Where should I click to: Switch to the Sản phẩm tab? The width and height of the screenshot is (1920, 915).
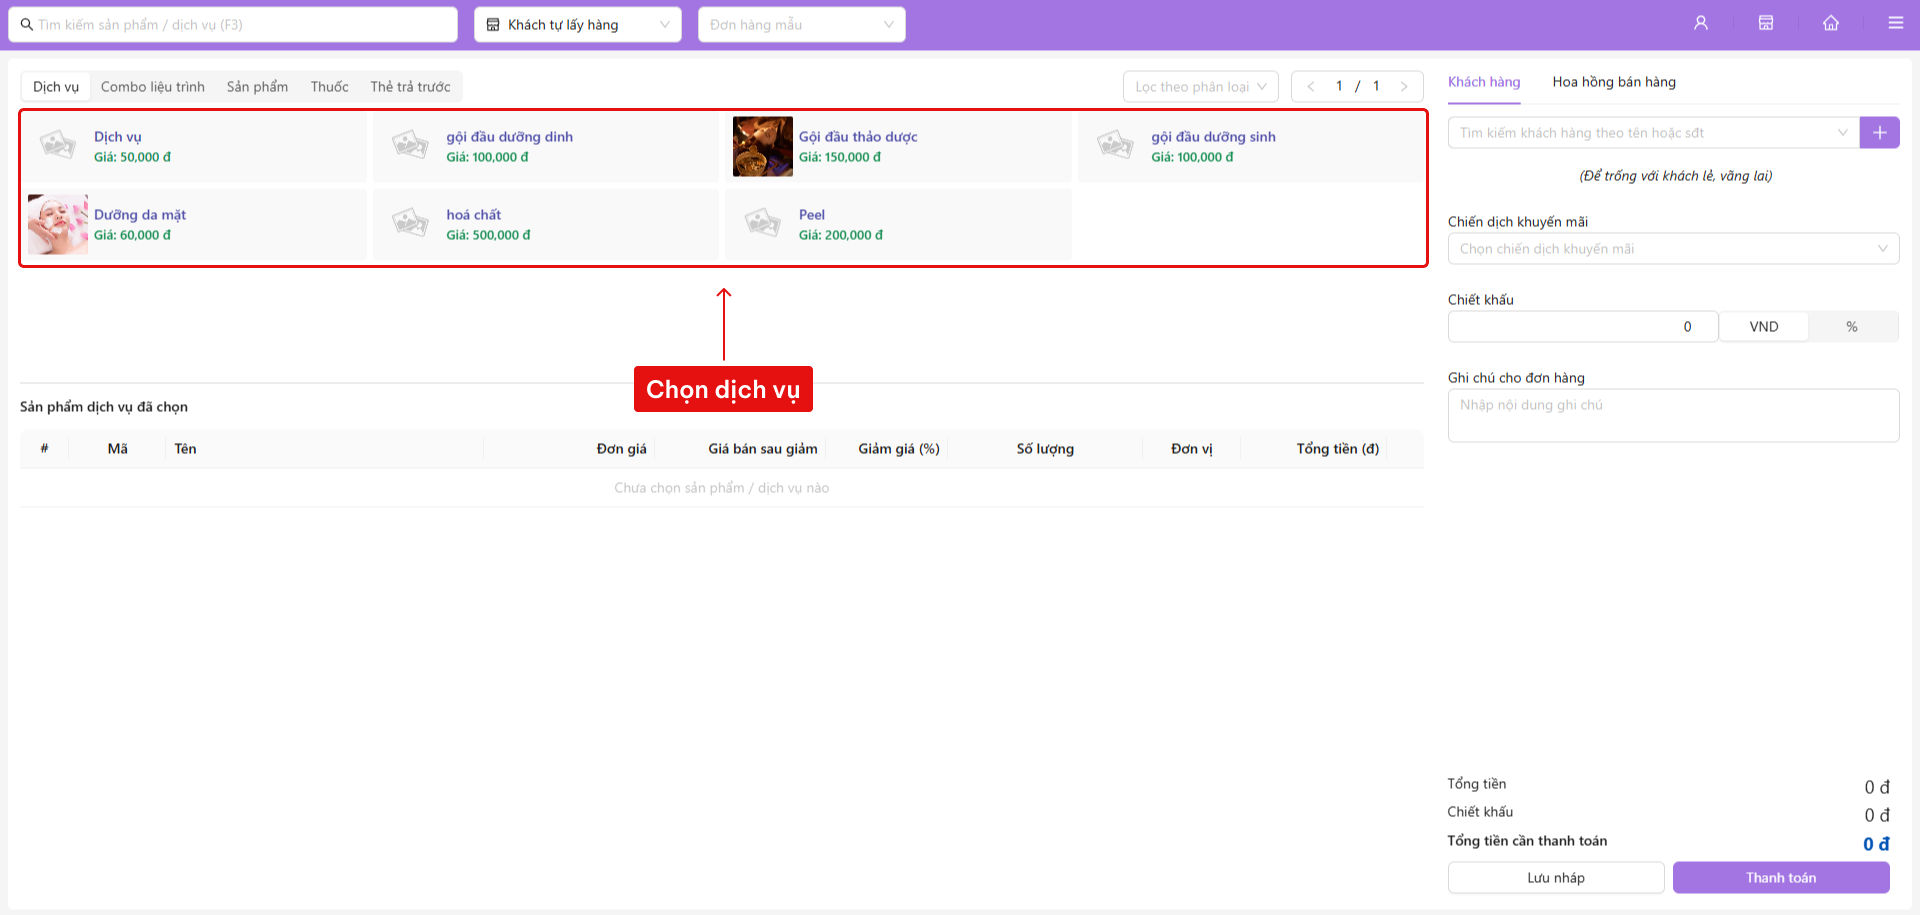pyautogui.click(x=257, y=86)
